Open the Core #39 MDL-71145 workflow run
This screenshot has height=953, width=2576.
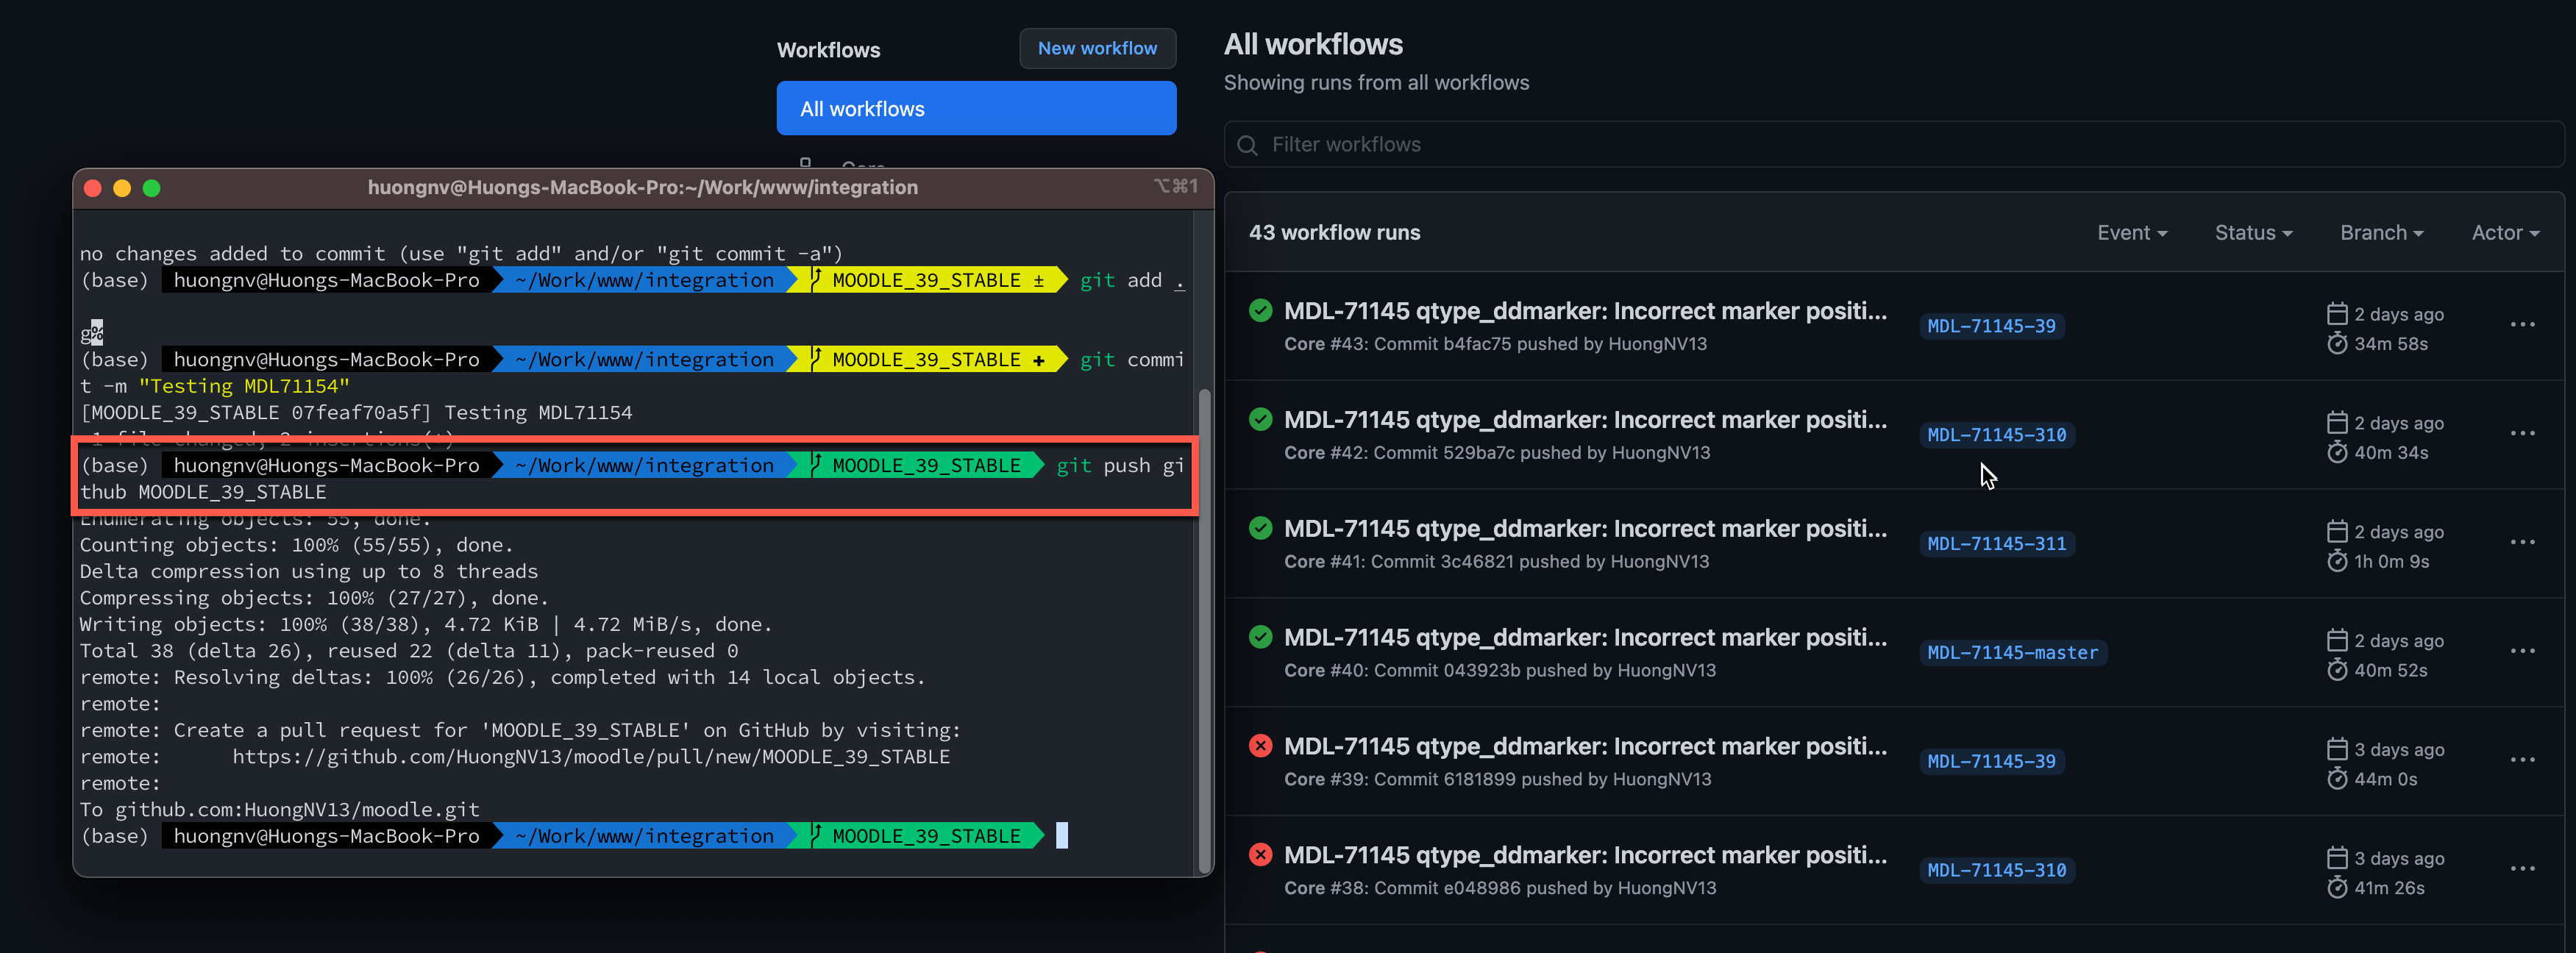1585,747
